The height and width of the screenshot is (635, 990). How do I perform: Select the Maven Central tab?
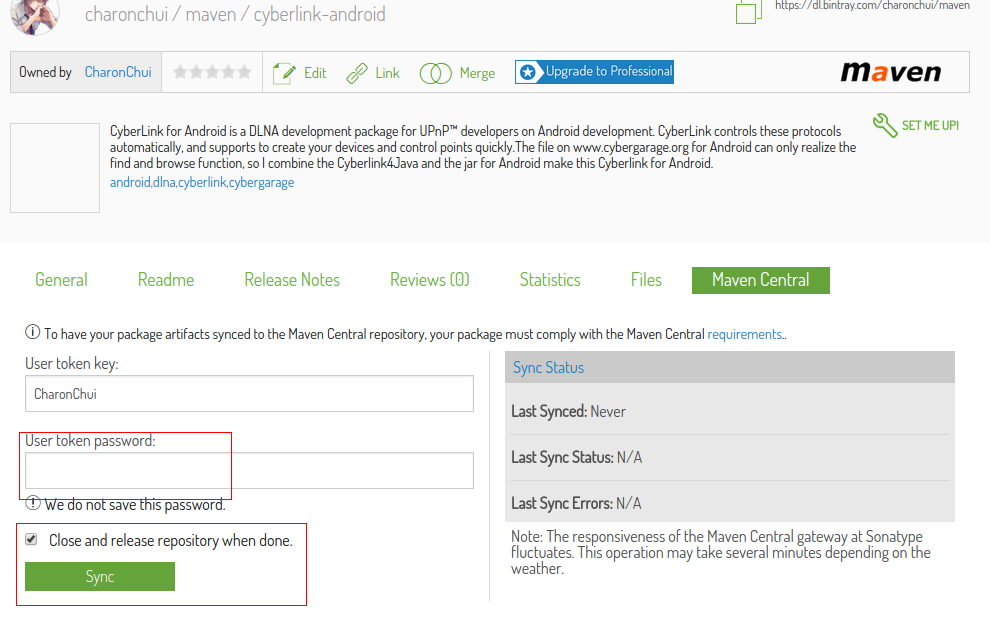[x=761, y=280]
